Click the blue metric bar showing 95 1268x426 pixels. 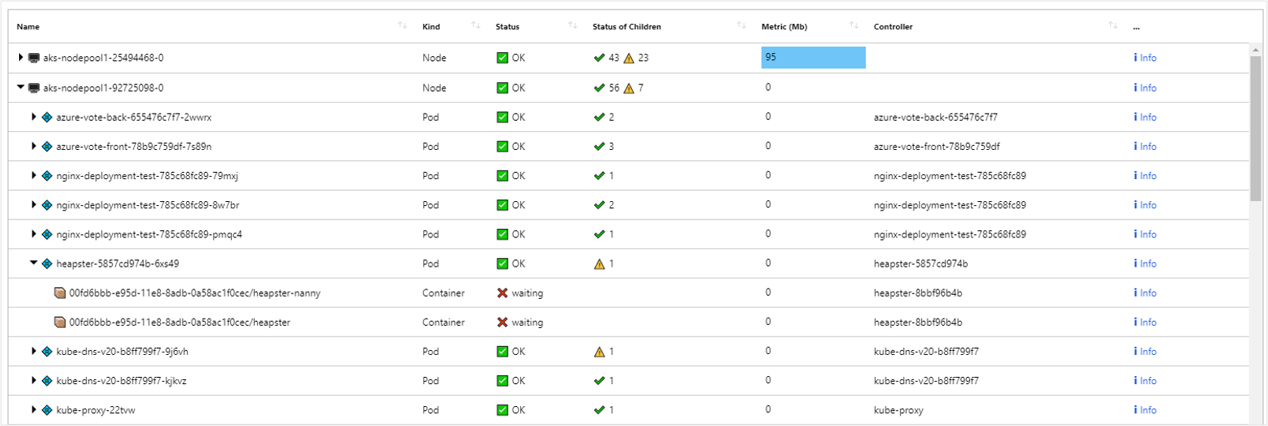coord(813,58)
